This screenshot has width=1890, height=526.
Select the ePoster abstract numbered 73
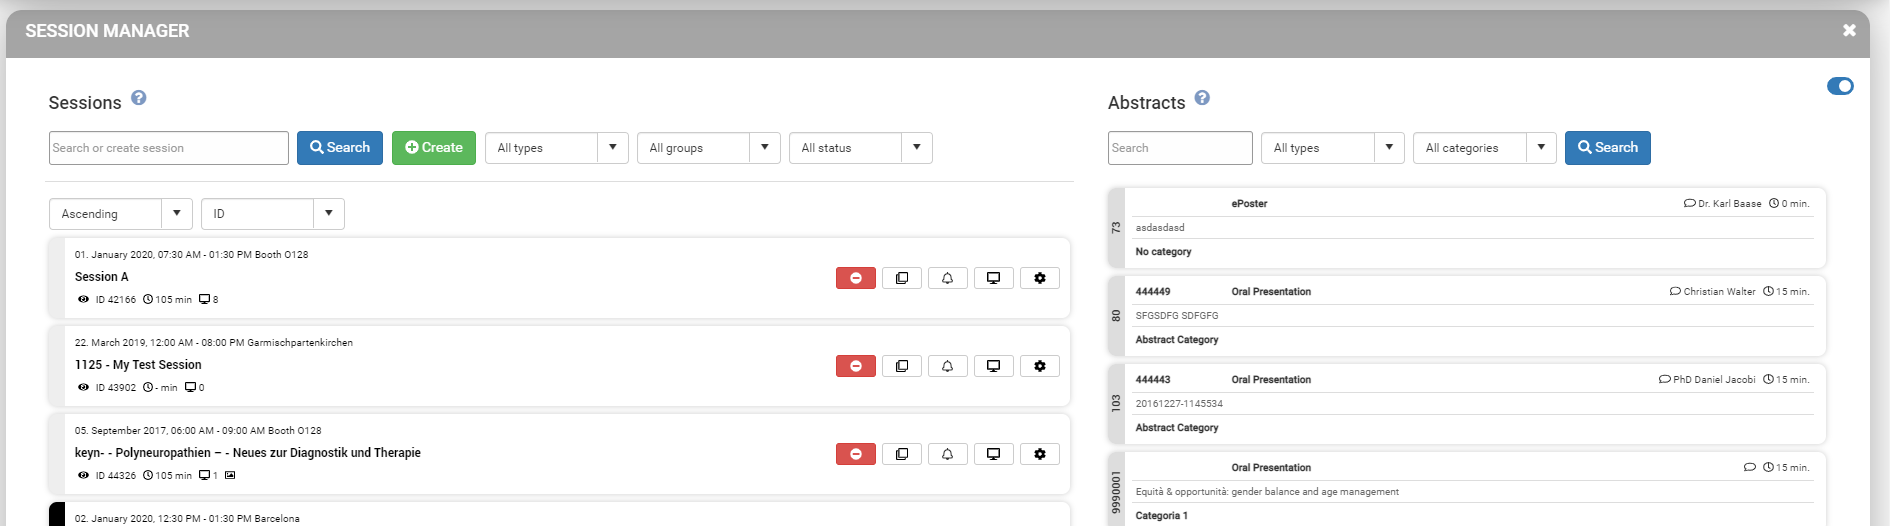[x=1467, y=228]
